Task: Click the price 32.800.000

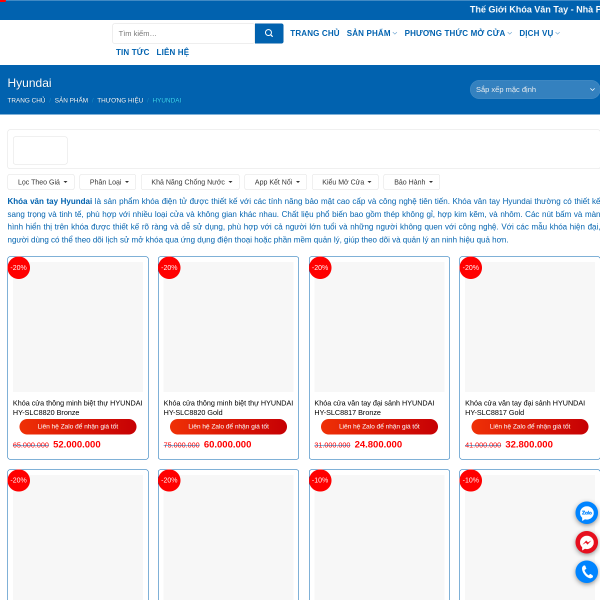Action: pyautogui.click(x=529, y=444)
